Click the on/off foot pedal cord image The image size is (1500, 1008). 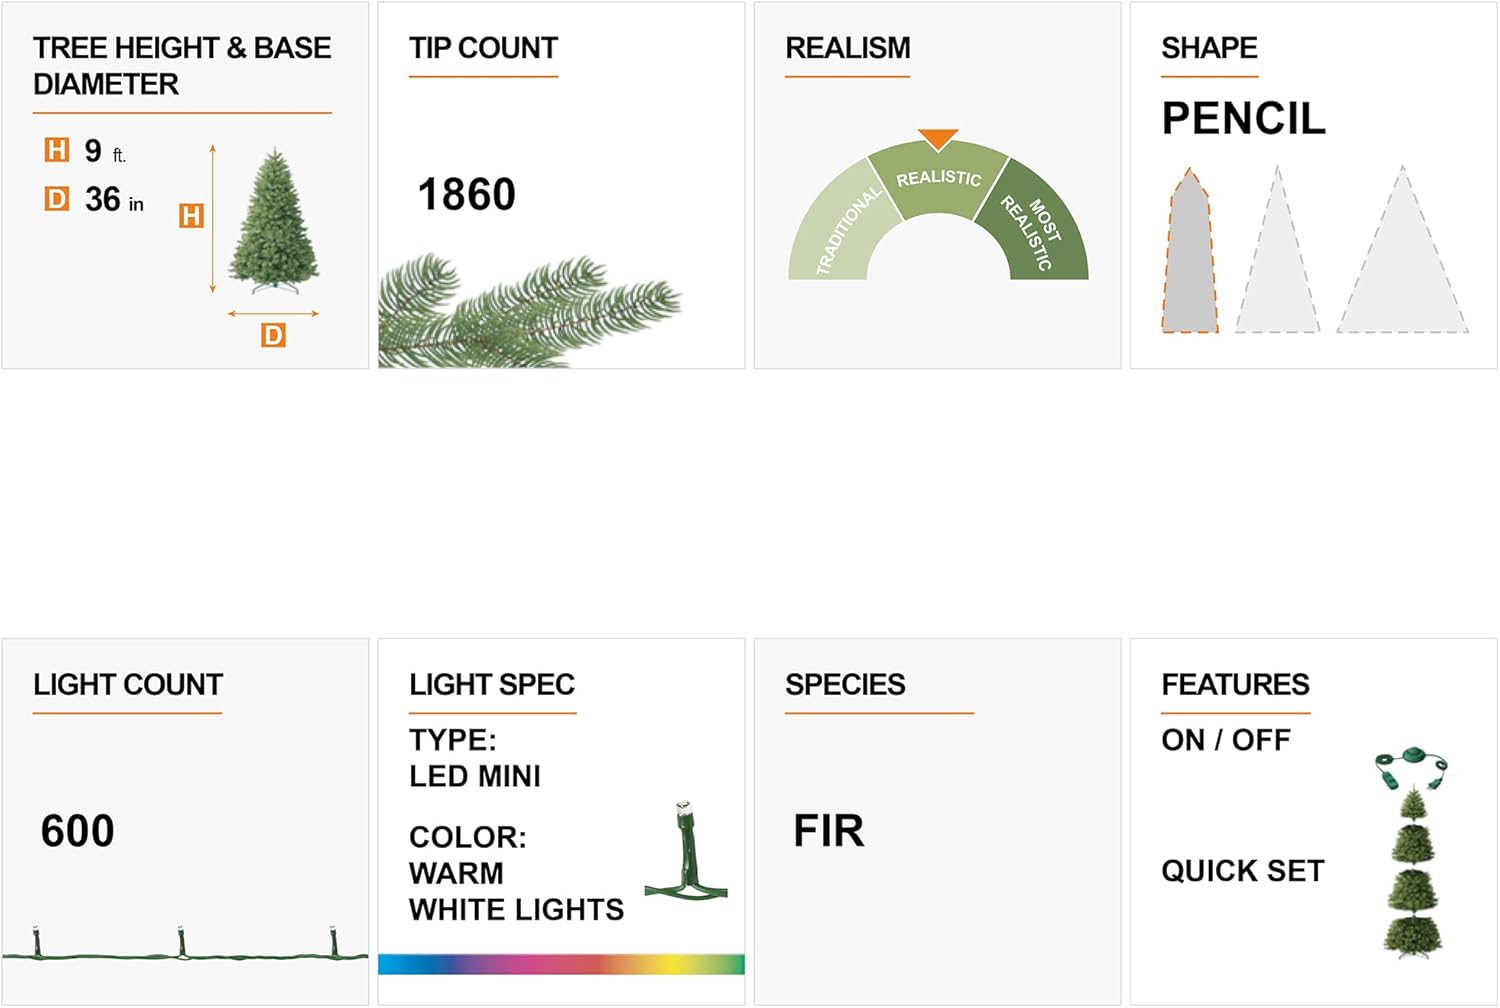coord(1411,765)
